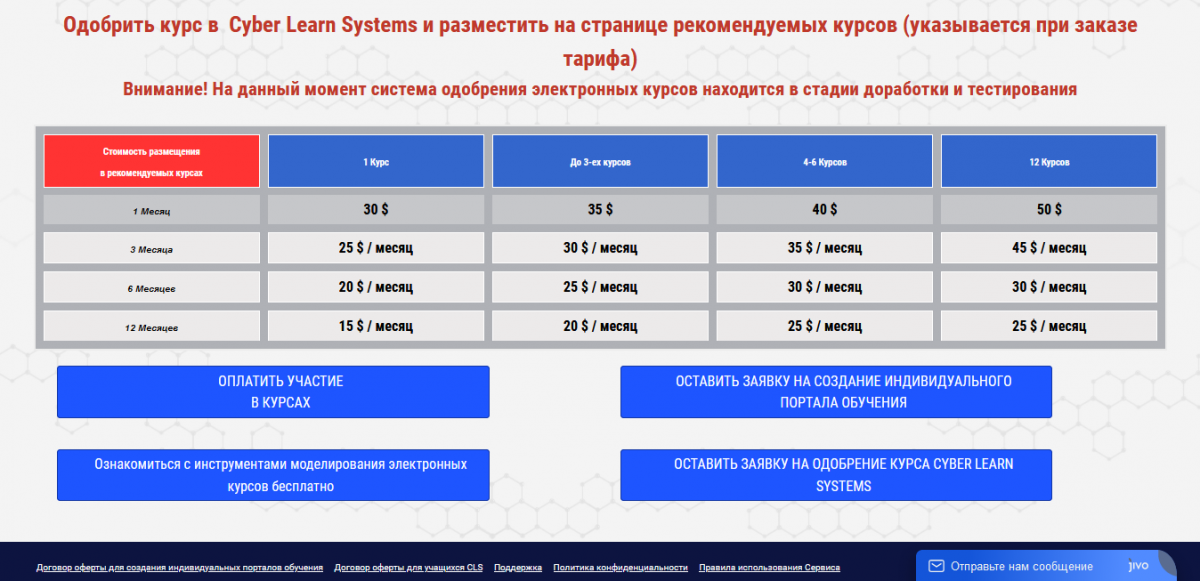Click 20 $ / месяц in the 6 Месяцев row
Image resolution: width=1200 pixels, height=581 pixels.
(x=376, y=288)
